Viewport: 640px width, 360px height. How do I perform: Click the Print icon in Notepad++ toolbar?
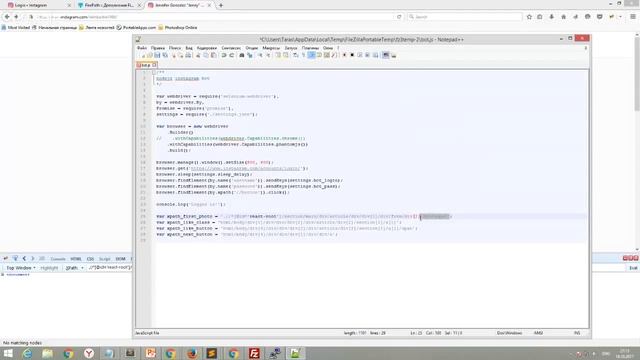tap(188, 55)
